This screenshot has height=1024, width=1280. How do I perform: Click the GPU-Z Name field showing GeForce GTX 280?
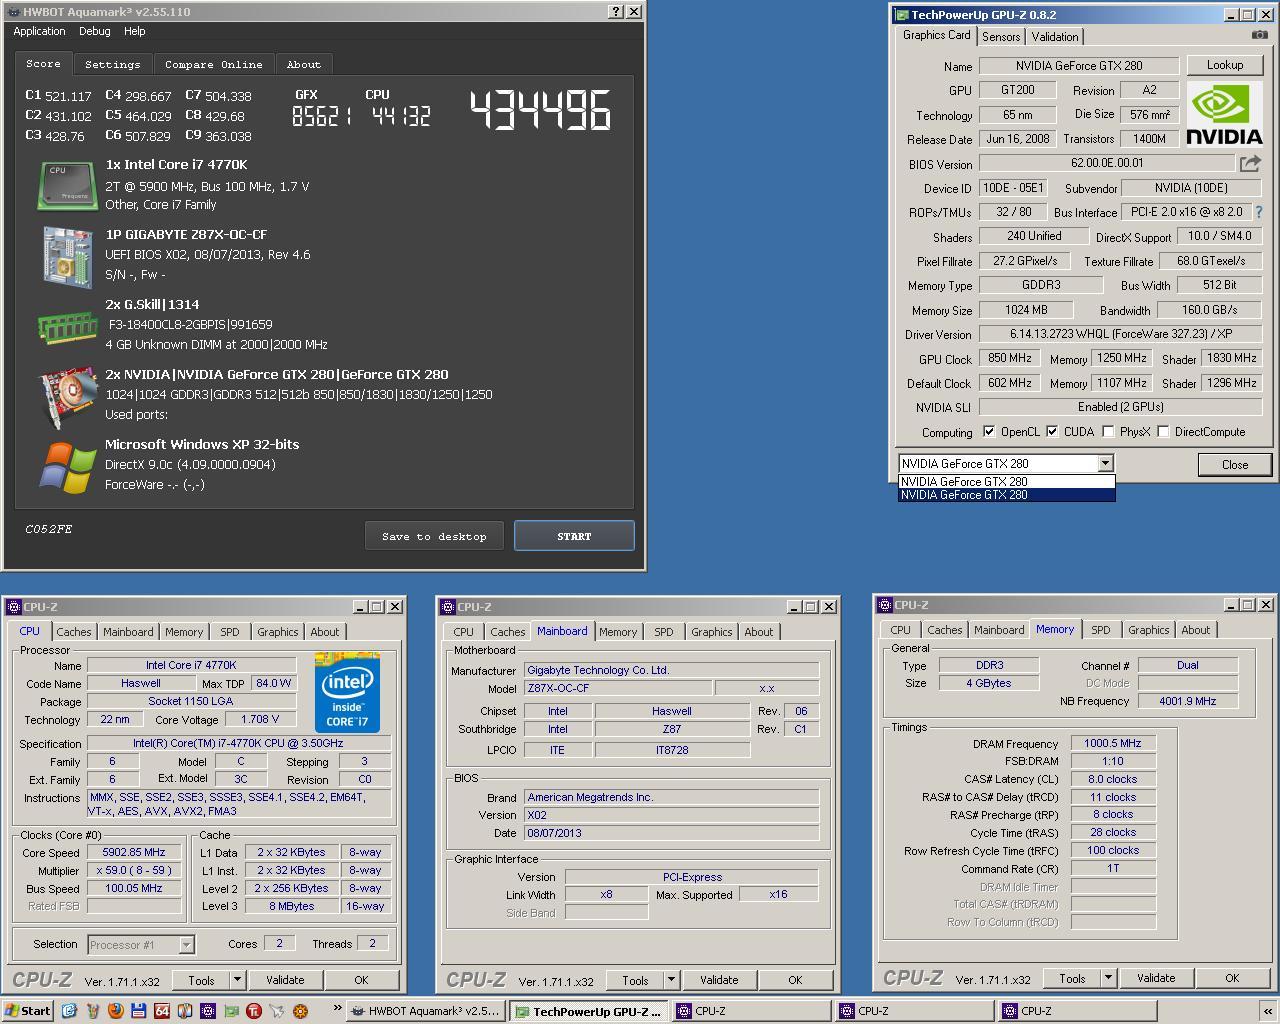pos(1079,66)
